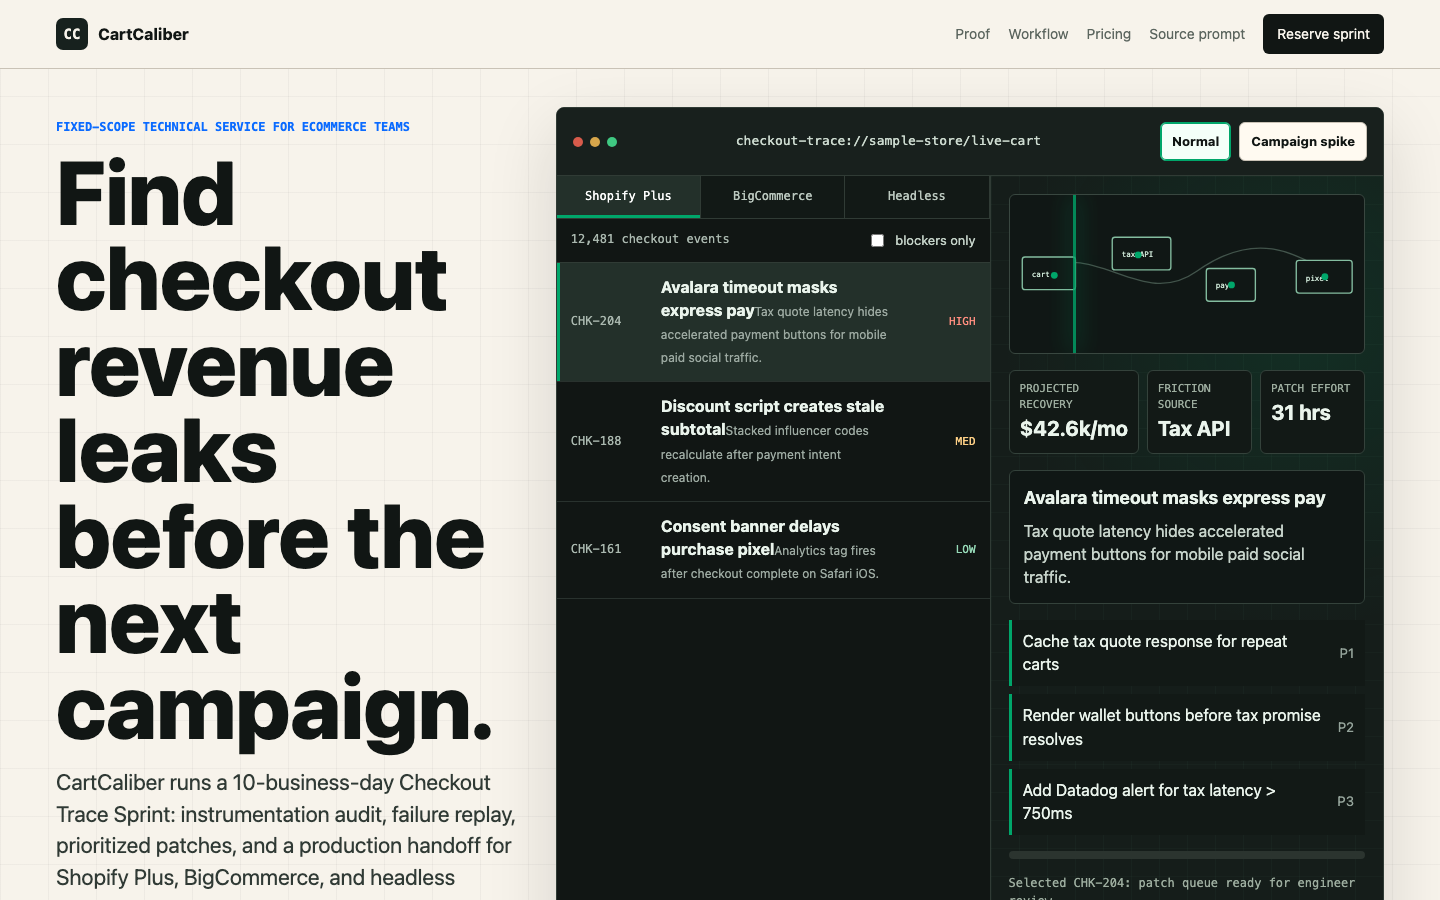Select patch Add Datadog alert
Viewport: 1440px width, 900px height.
click(x=1187, y=802)
